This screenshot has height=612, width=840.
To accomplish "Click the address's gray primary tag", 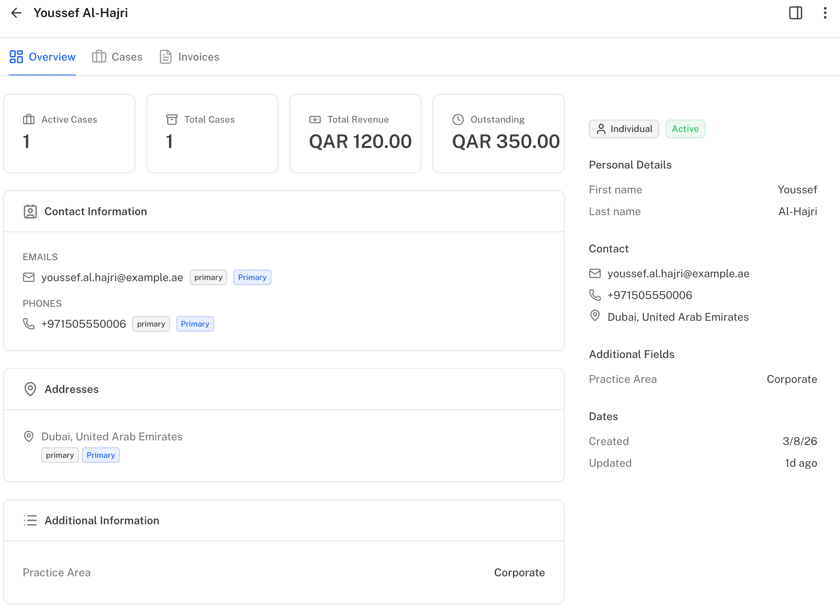I will pyautogui.click(x=60, y=455).
